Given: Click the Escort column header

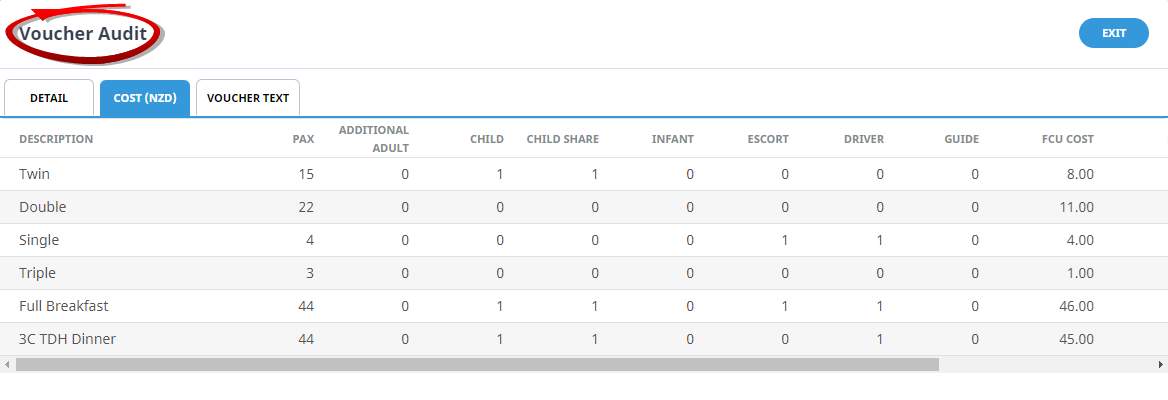Looking at the screenshot, I should tap(767, 139).
